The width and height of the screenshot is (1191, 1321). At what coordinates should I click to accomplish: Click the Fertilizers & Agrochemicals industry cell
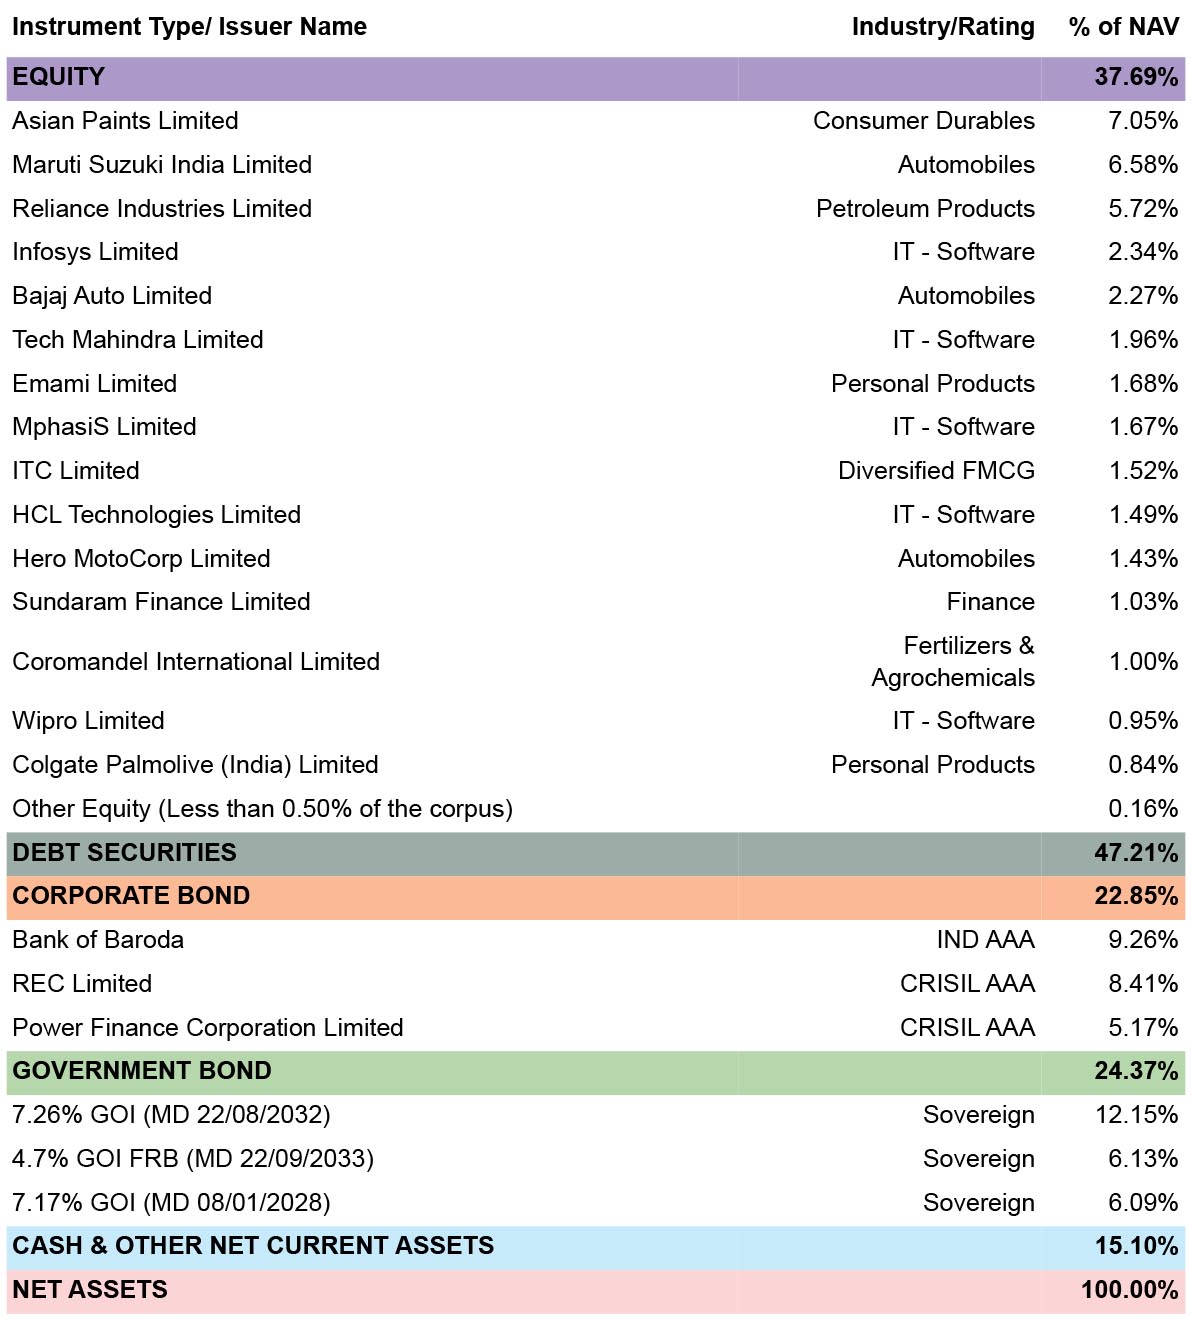953,662
